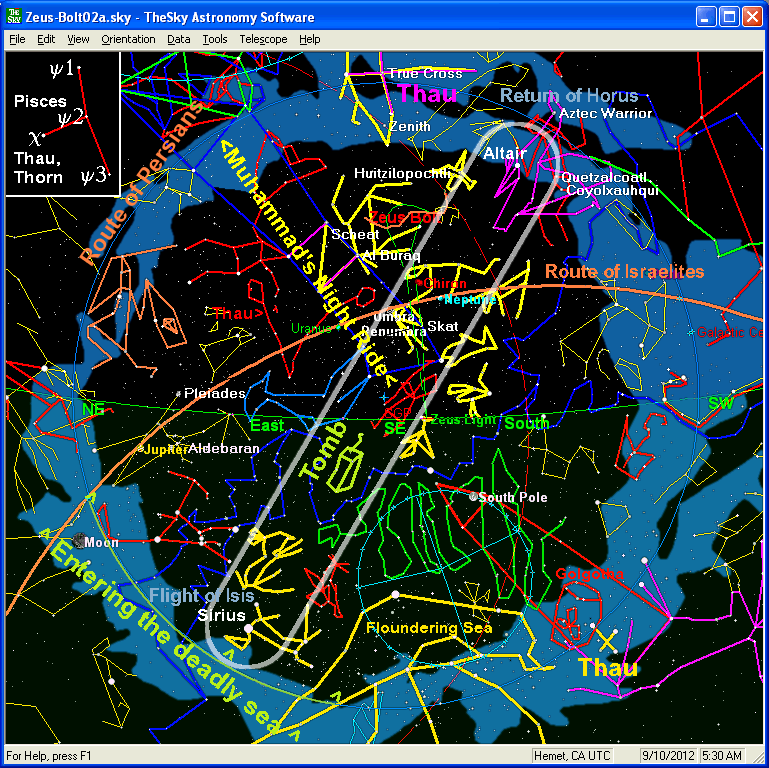The height and width of the screenshot is (768, 769).
Task: Select the Moon object on the chart
Action: click(80, 541)
